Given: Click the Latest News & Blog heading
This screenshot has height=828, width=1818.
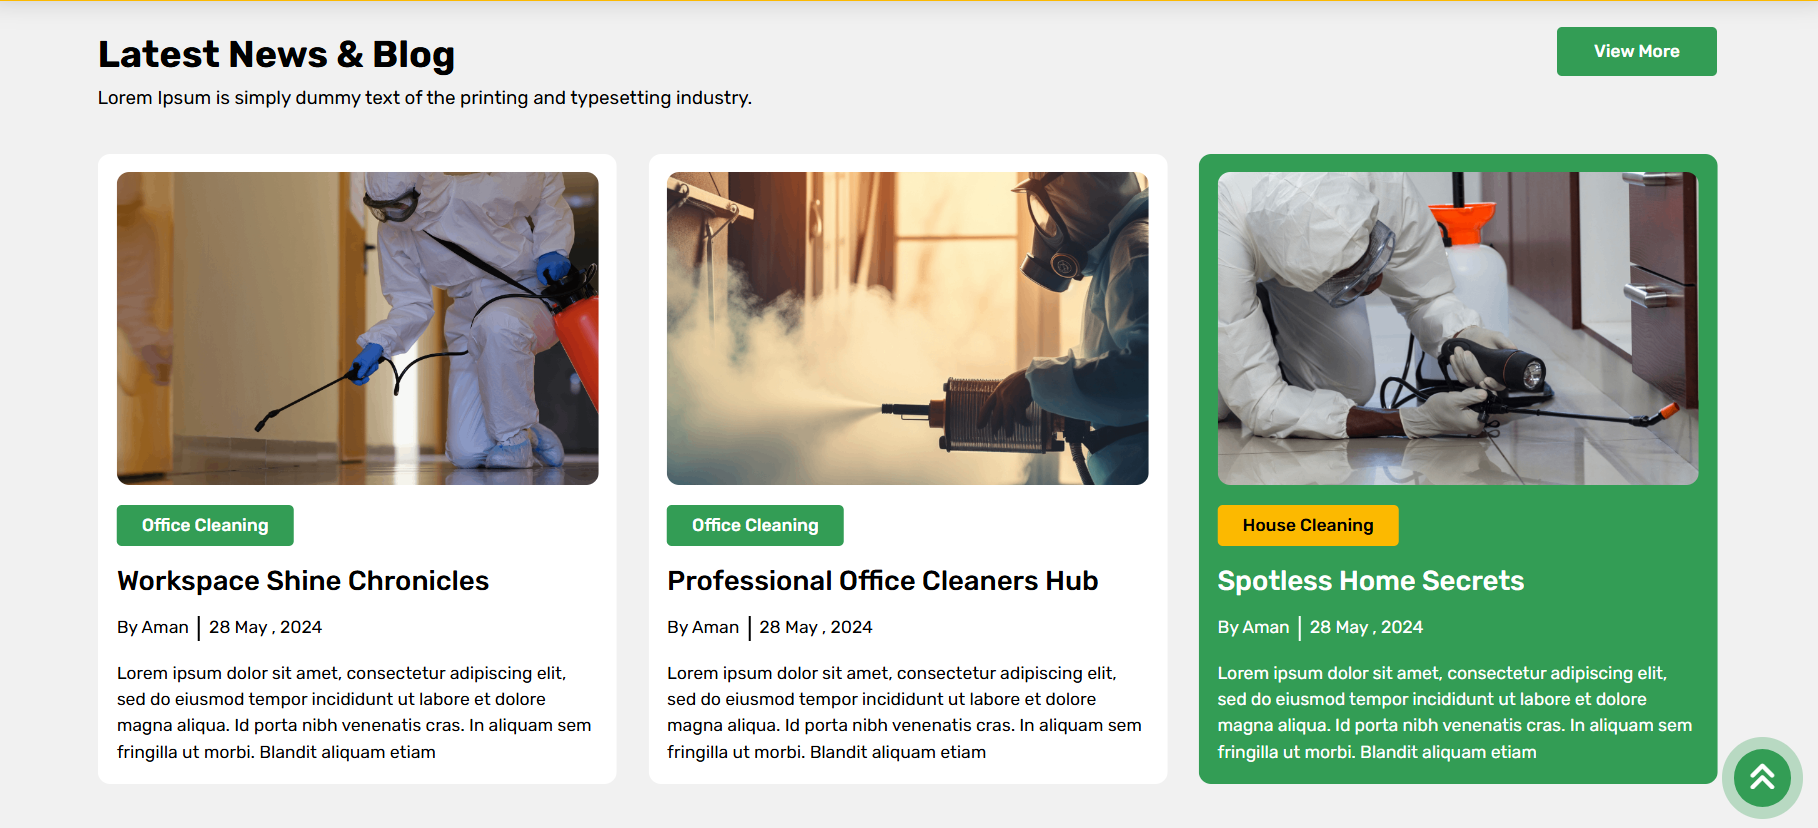Looking at the screenshot, I should point(276,55).
